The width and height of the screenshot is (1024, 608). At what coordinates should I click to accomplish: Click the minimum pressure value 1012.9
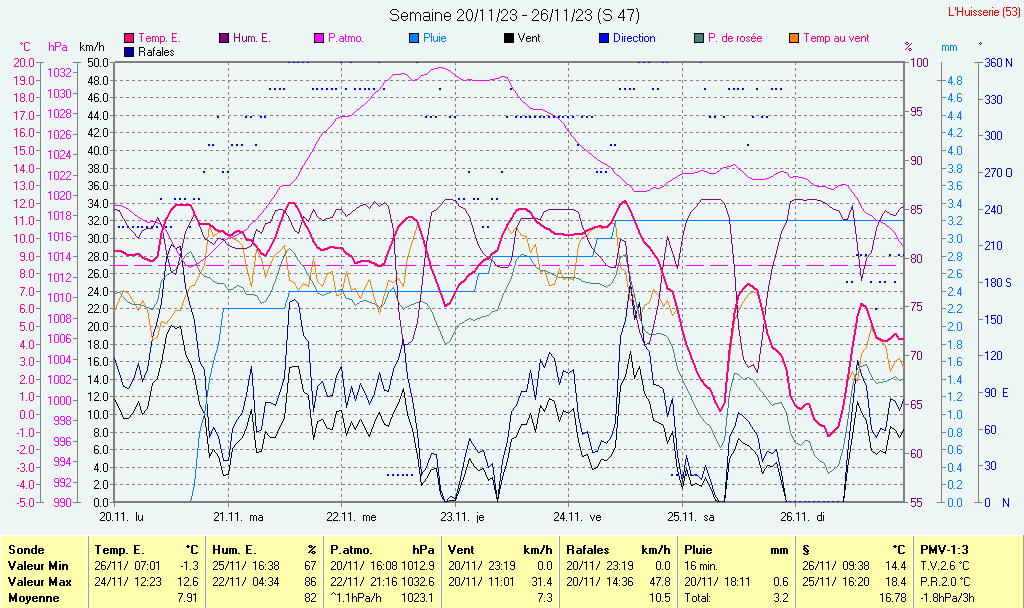(x=419, y=566)
